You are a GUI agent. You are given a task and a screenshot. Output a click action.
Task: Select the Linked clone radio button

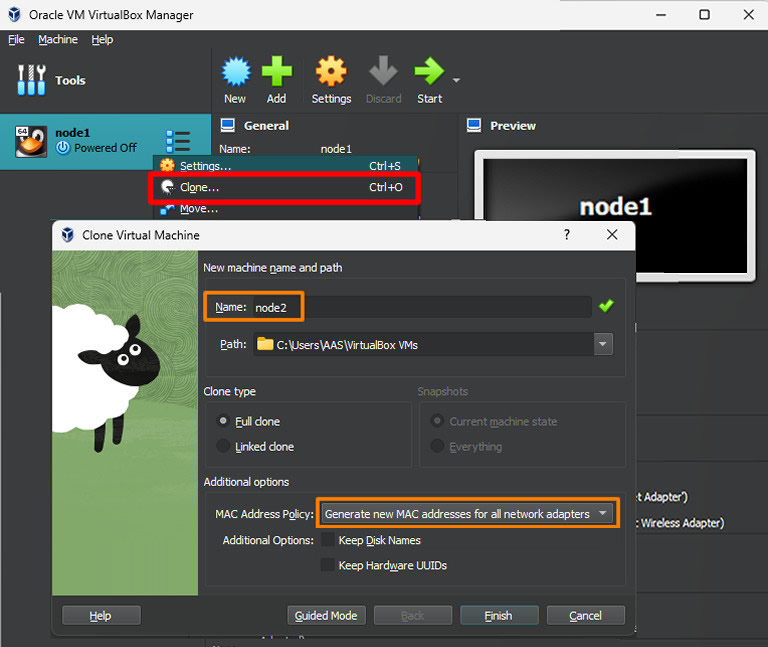point(223,446)
